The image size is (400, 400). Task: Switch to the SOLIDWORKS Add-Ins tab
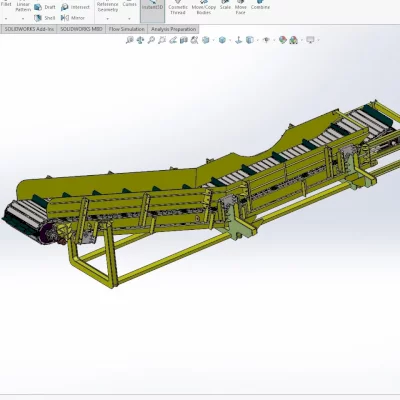point(29,29)
